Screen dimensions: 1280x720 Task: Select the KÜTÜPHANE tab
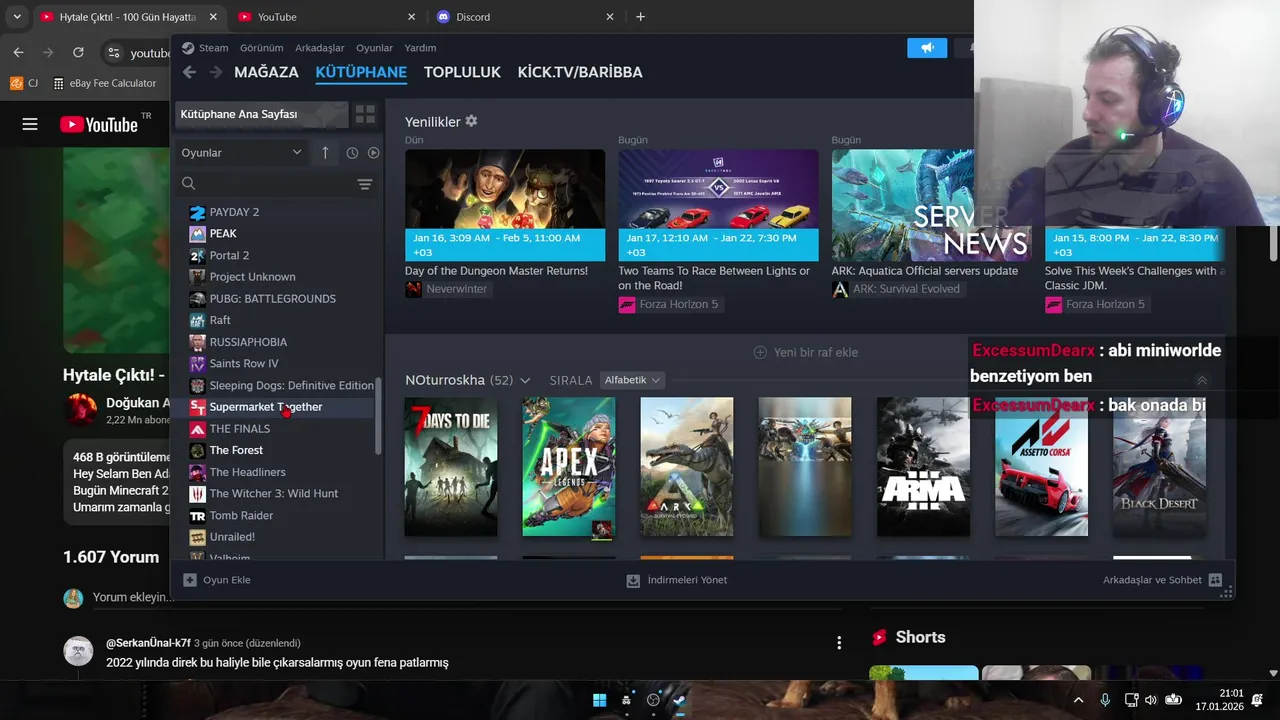[361, 72]
